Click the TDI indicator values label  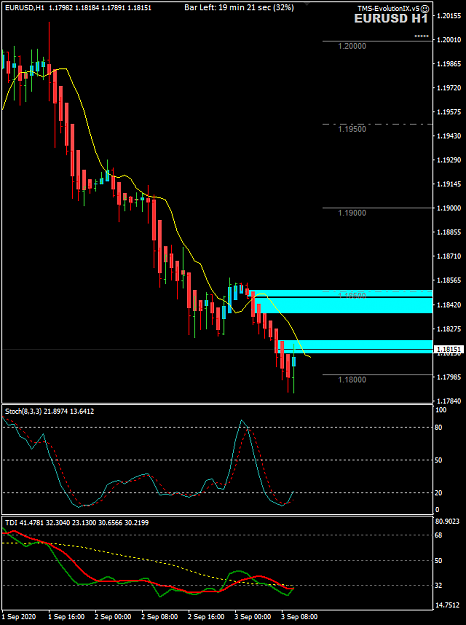[77, 522]
